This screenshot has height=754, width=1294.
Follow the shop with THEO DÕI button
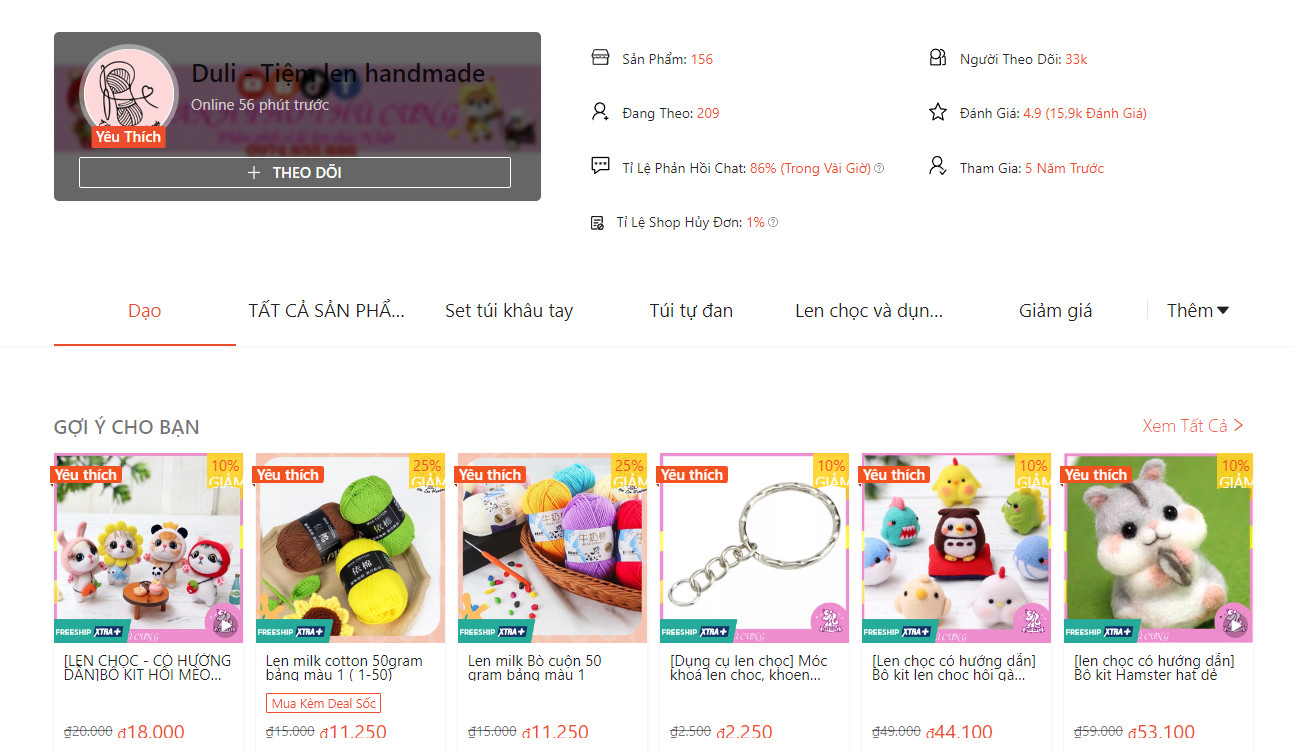click(x=295, y=172)
